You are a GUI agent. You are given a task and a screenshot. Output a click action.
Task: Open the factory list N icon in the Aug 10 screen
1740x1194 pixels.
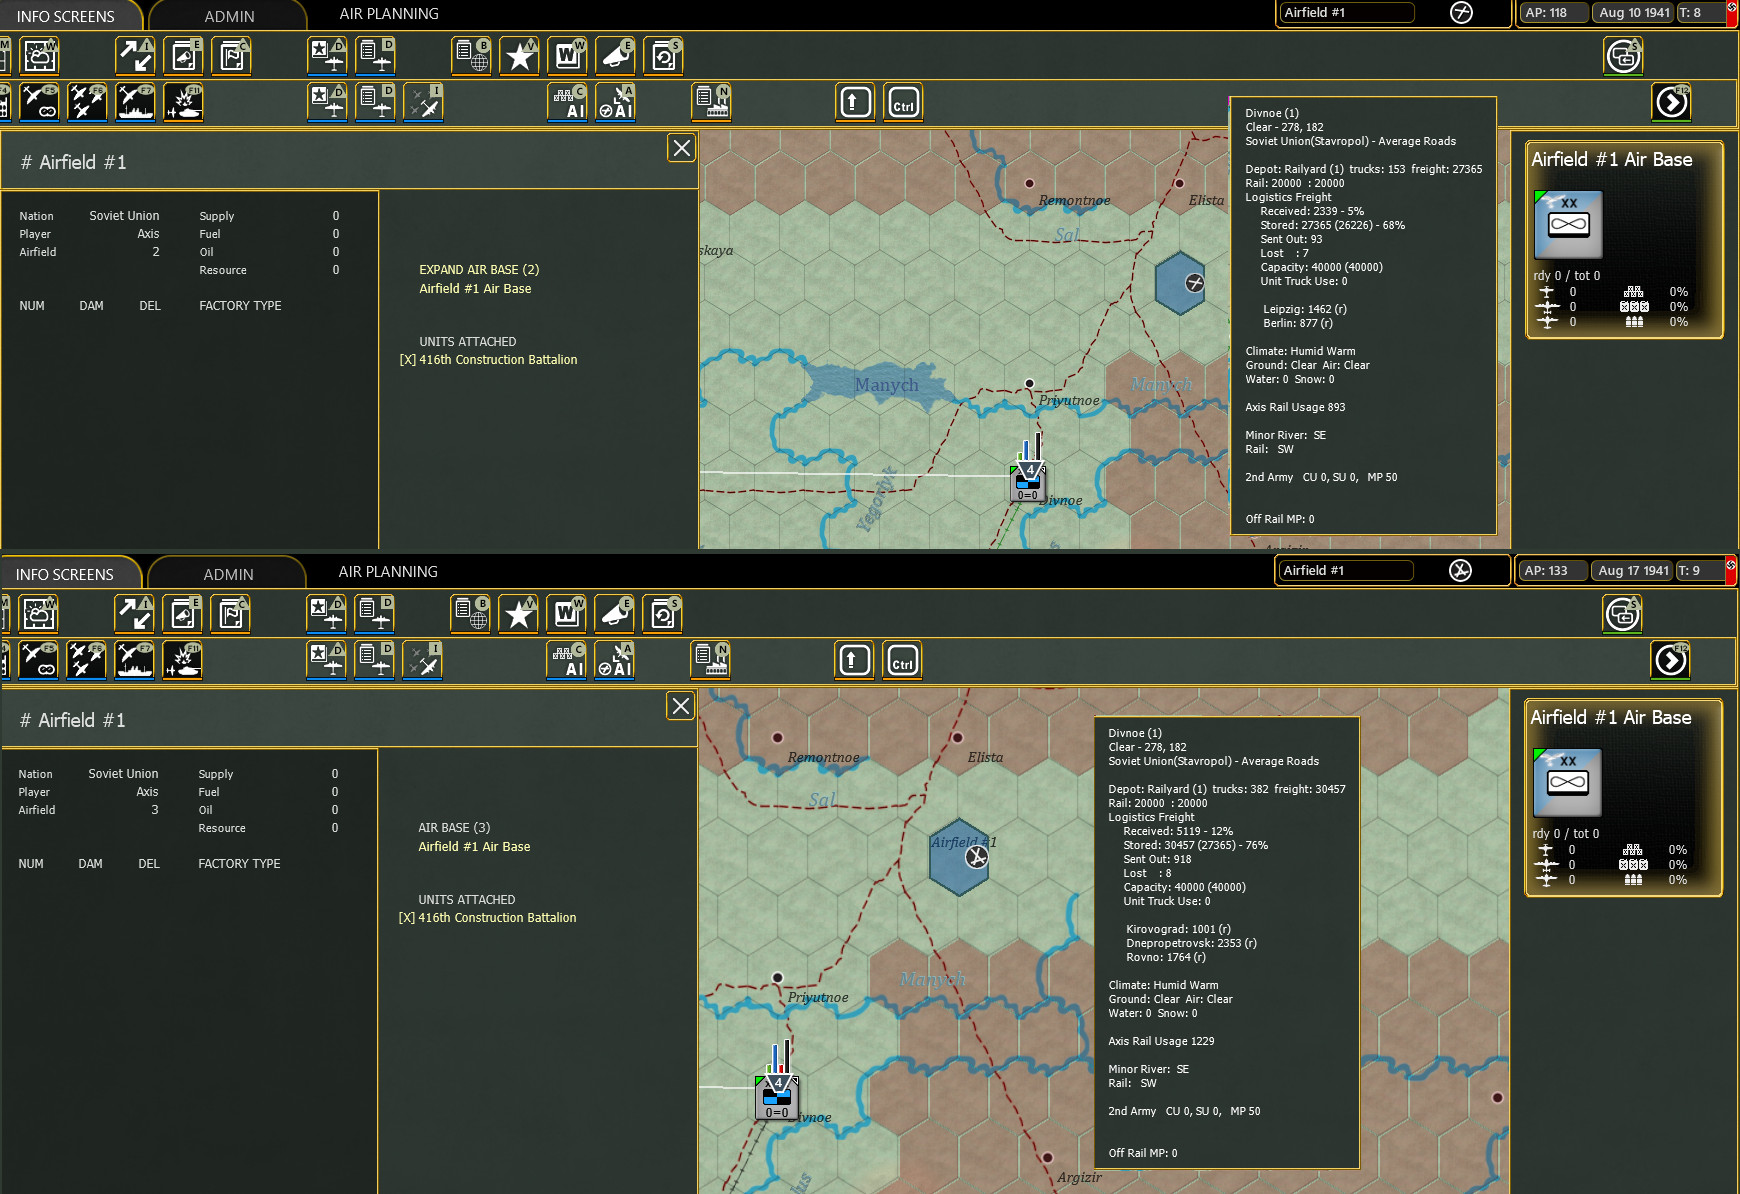tap(712, 102)
